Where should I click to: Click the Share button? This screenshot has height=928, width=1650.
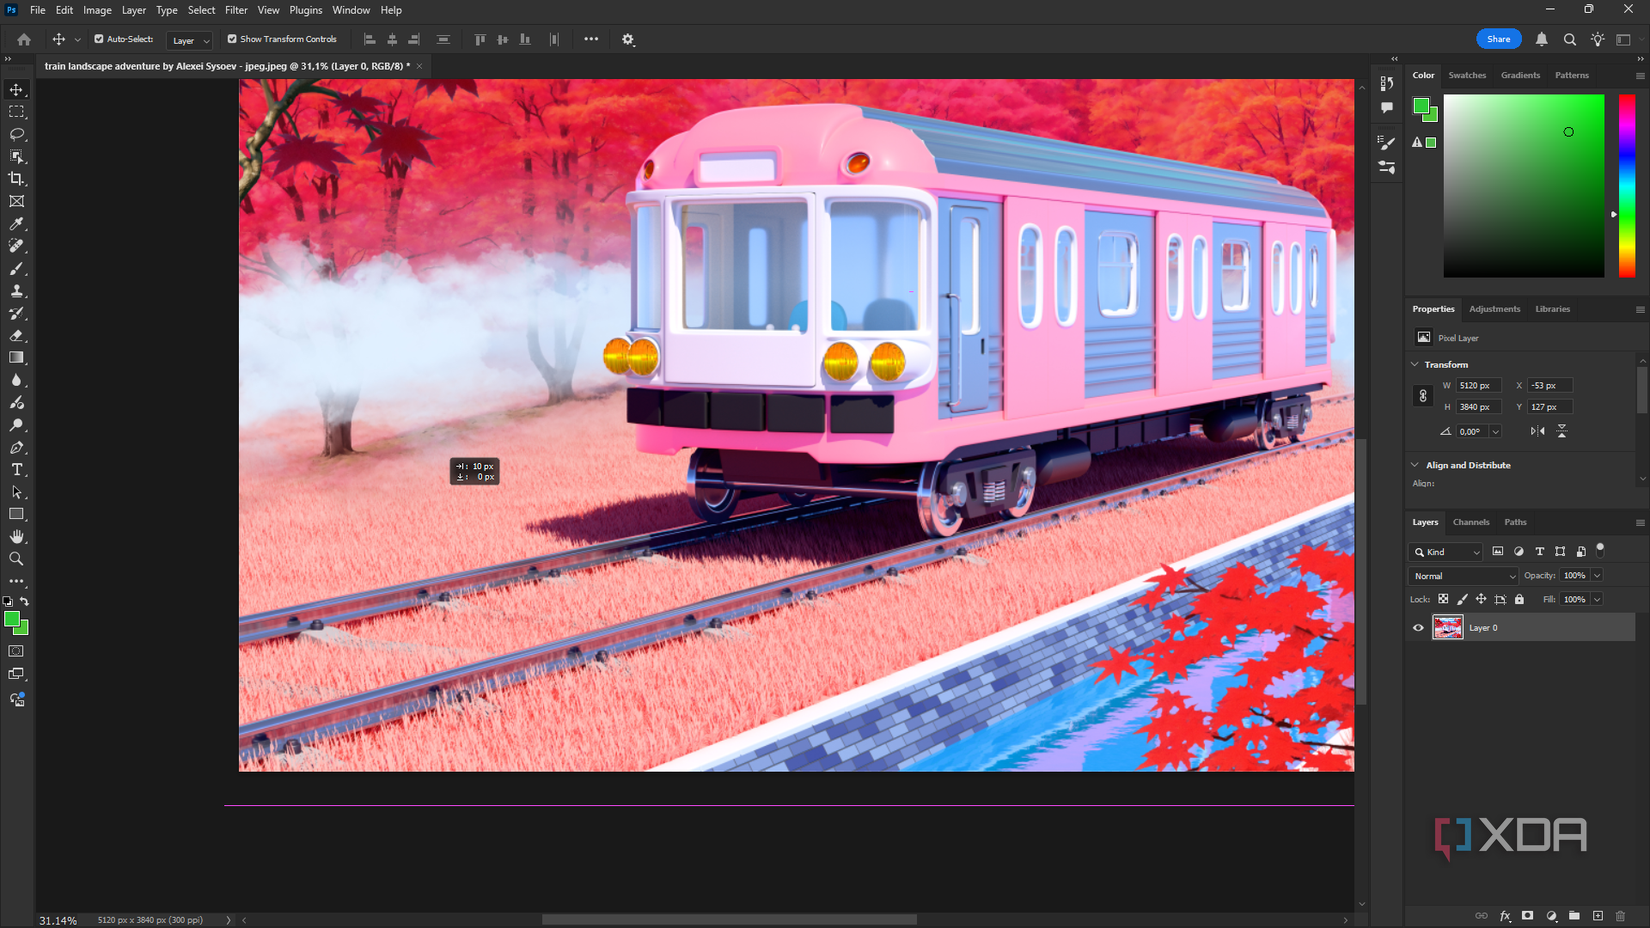point(1498,39)
